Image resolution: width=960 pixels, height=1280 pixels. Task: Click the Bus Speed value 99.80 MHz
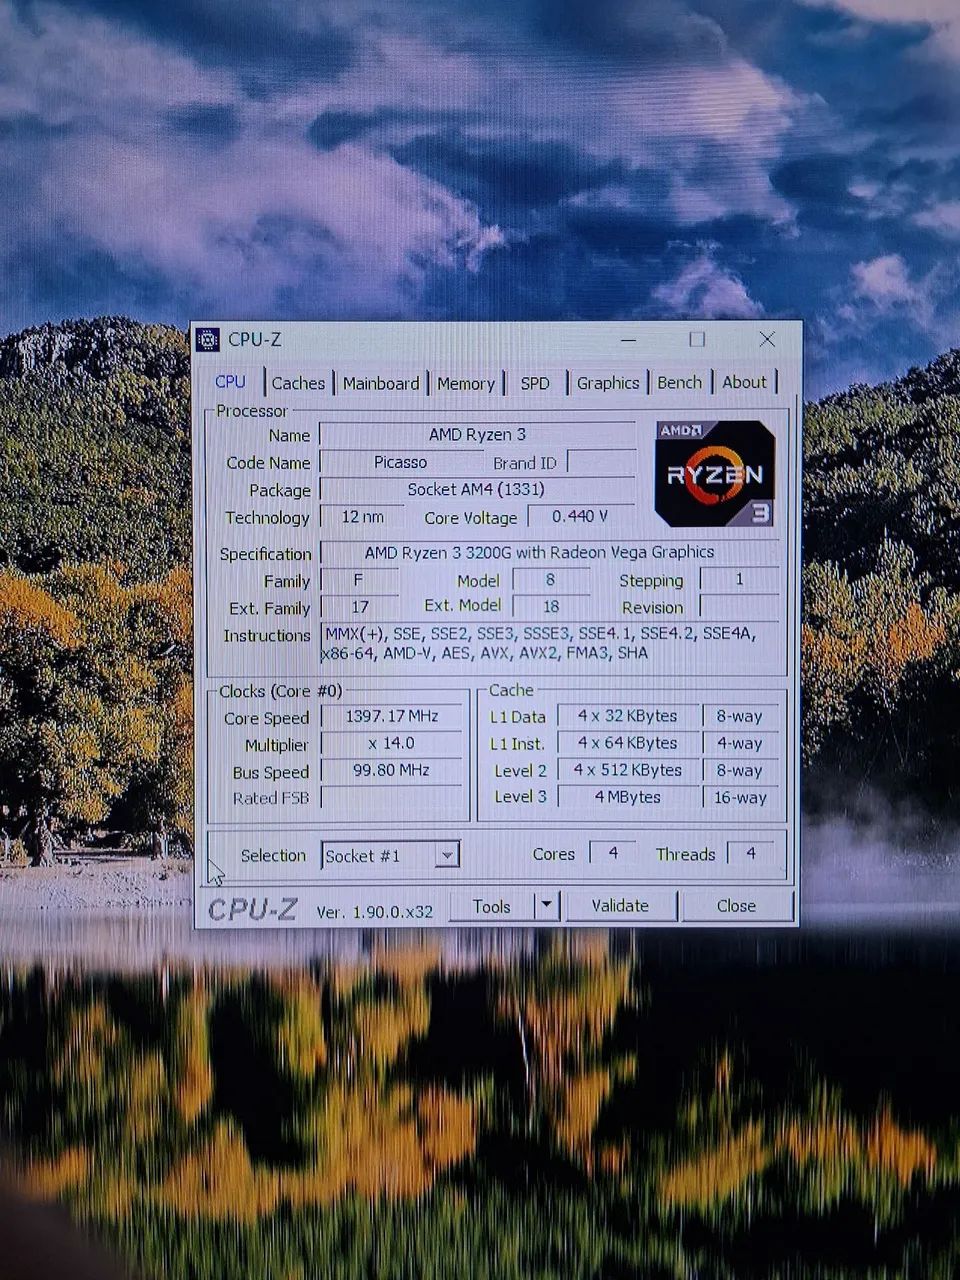[x=391, y=771]
